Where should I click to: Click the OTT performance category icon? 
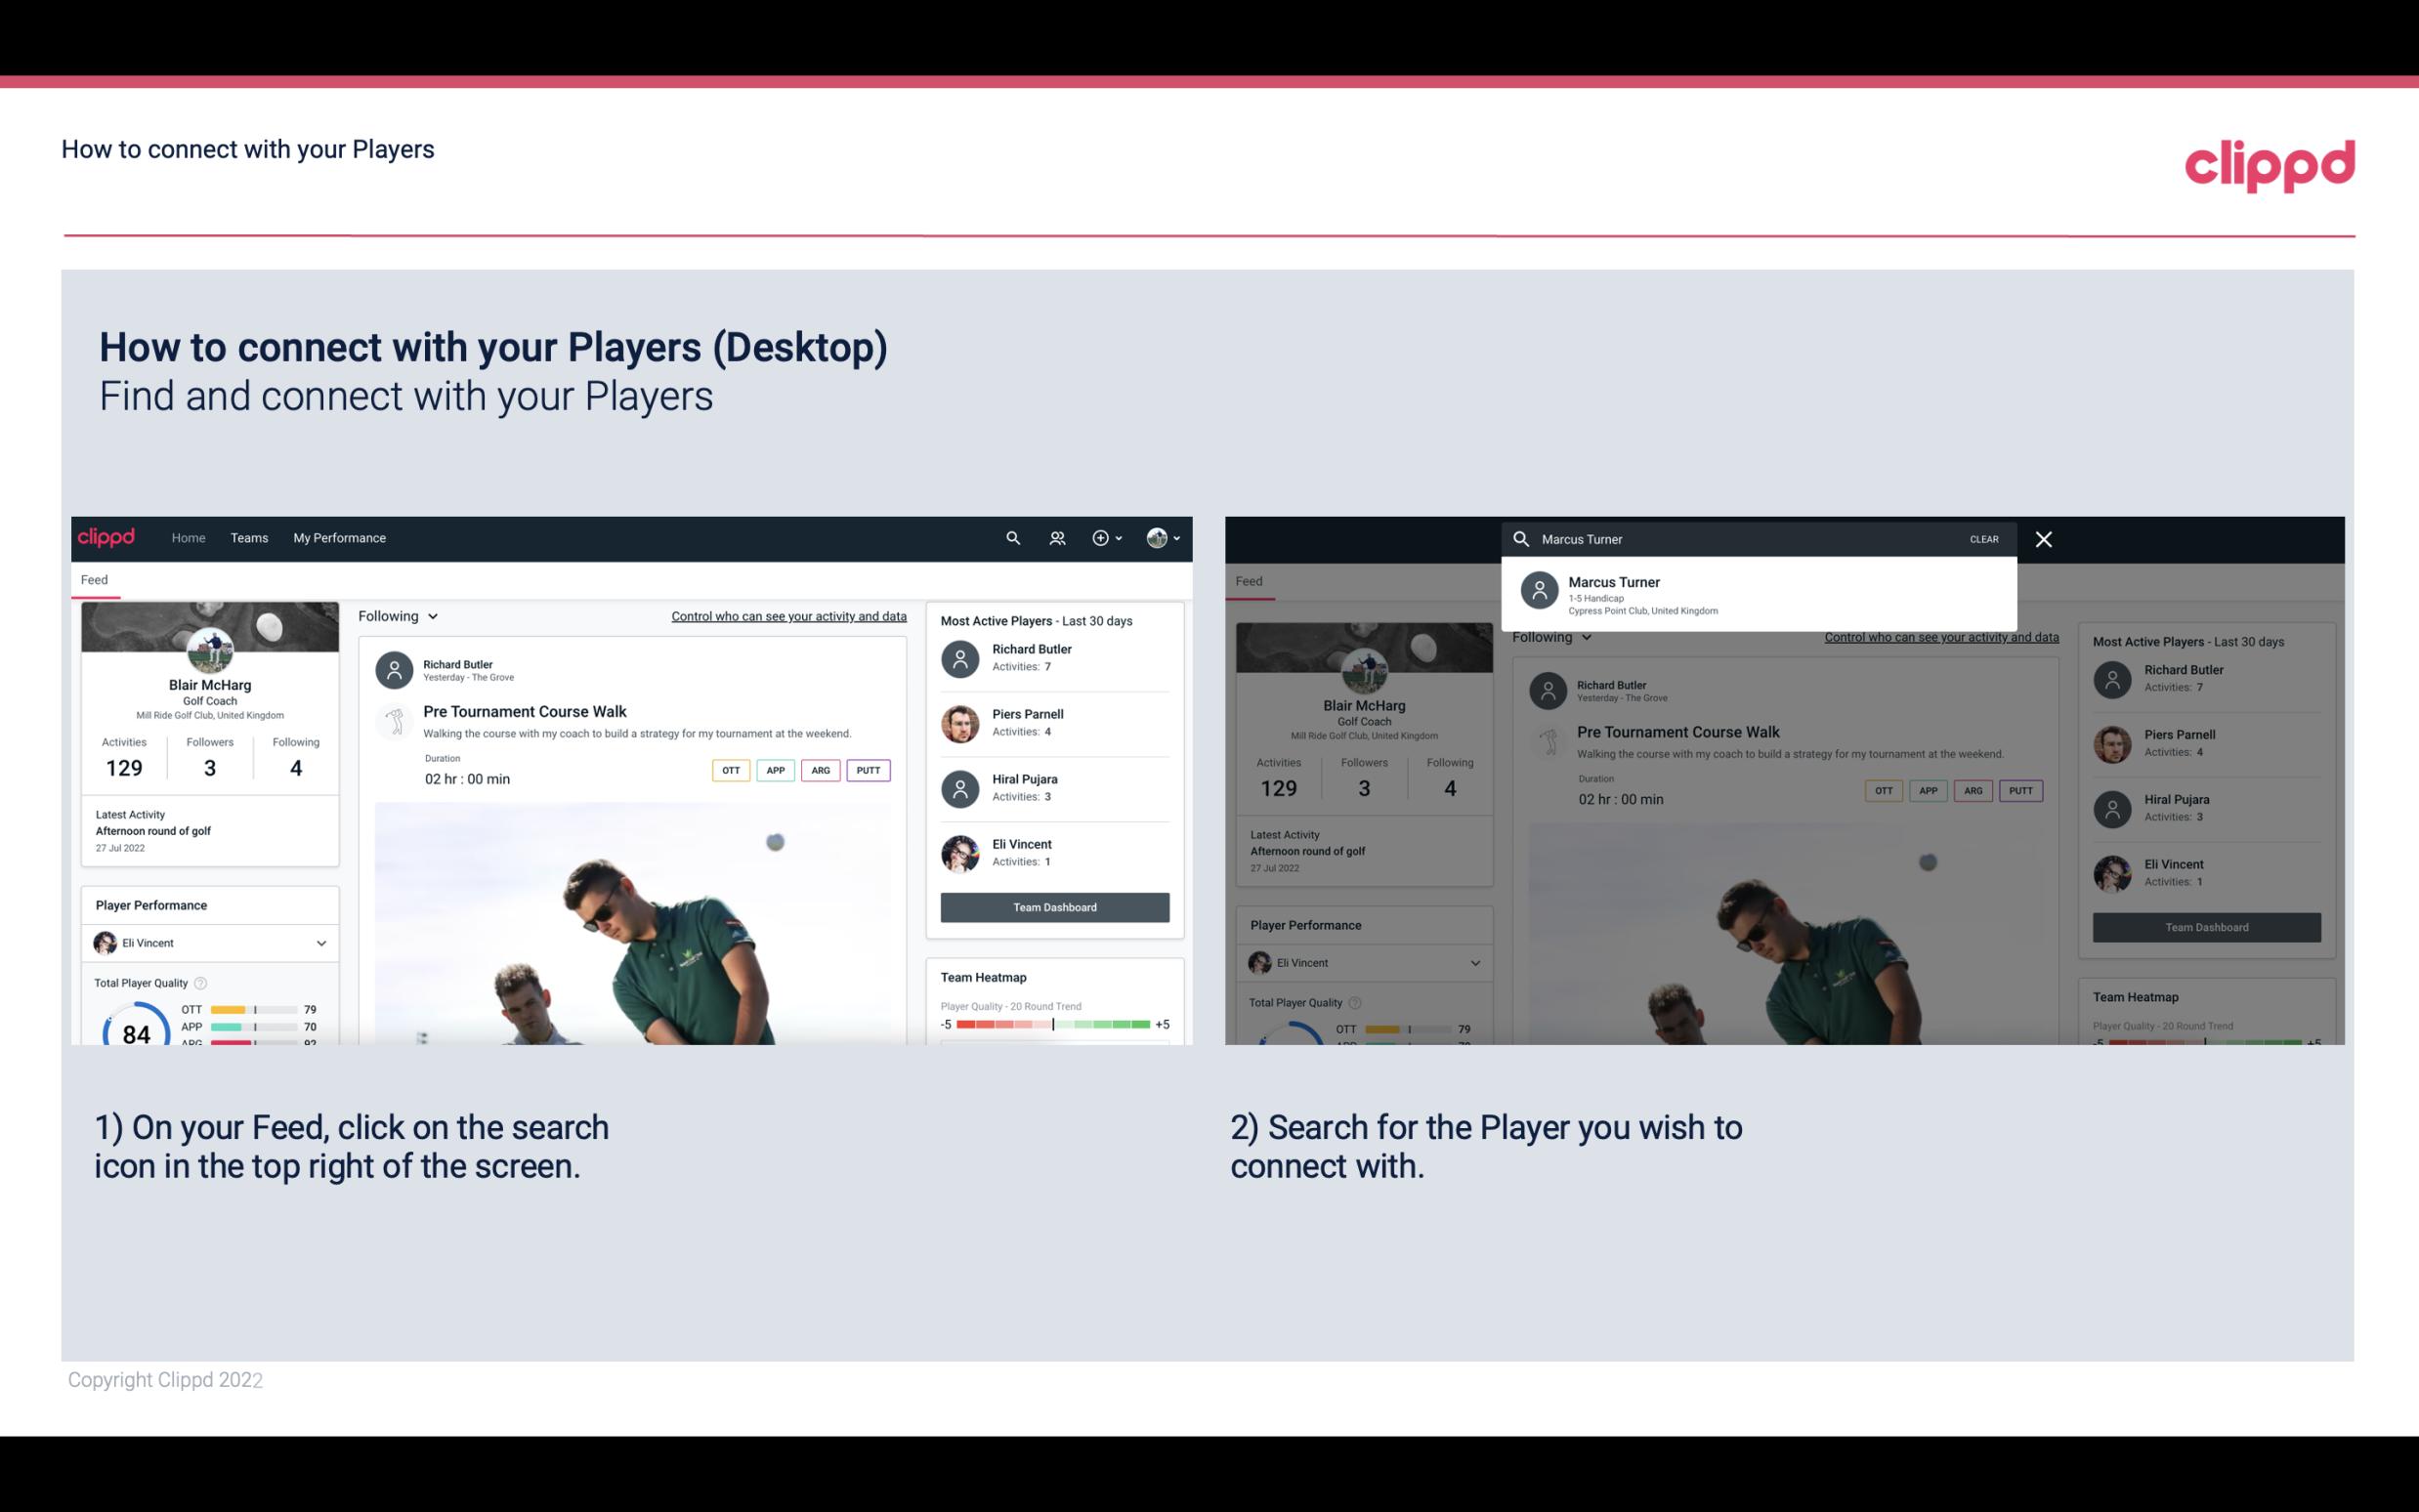[728, 768]
